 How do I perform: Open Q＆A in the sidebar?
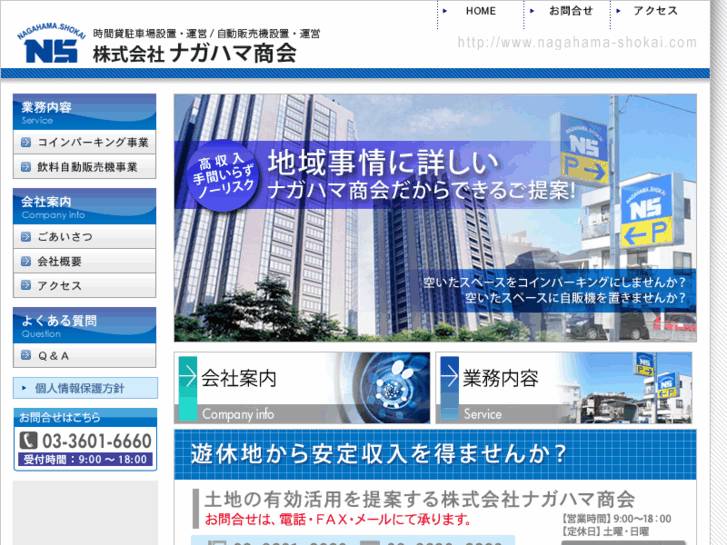(x=84, y=356)
